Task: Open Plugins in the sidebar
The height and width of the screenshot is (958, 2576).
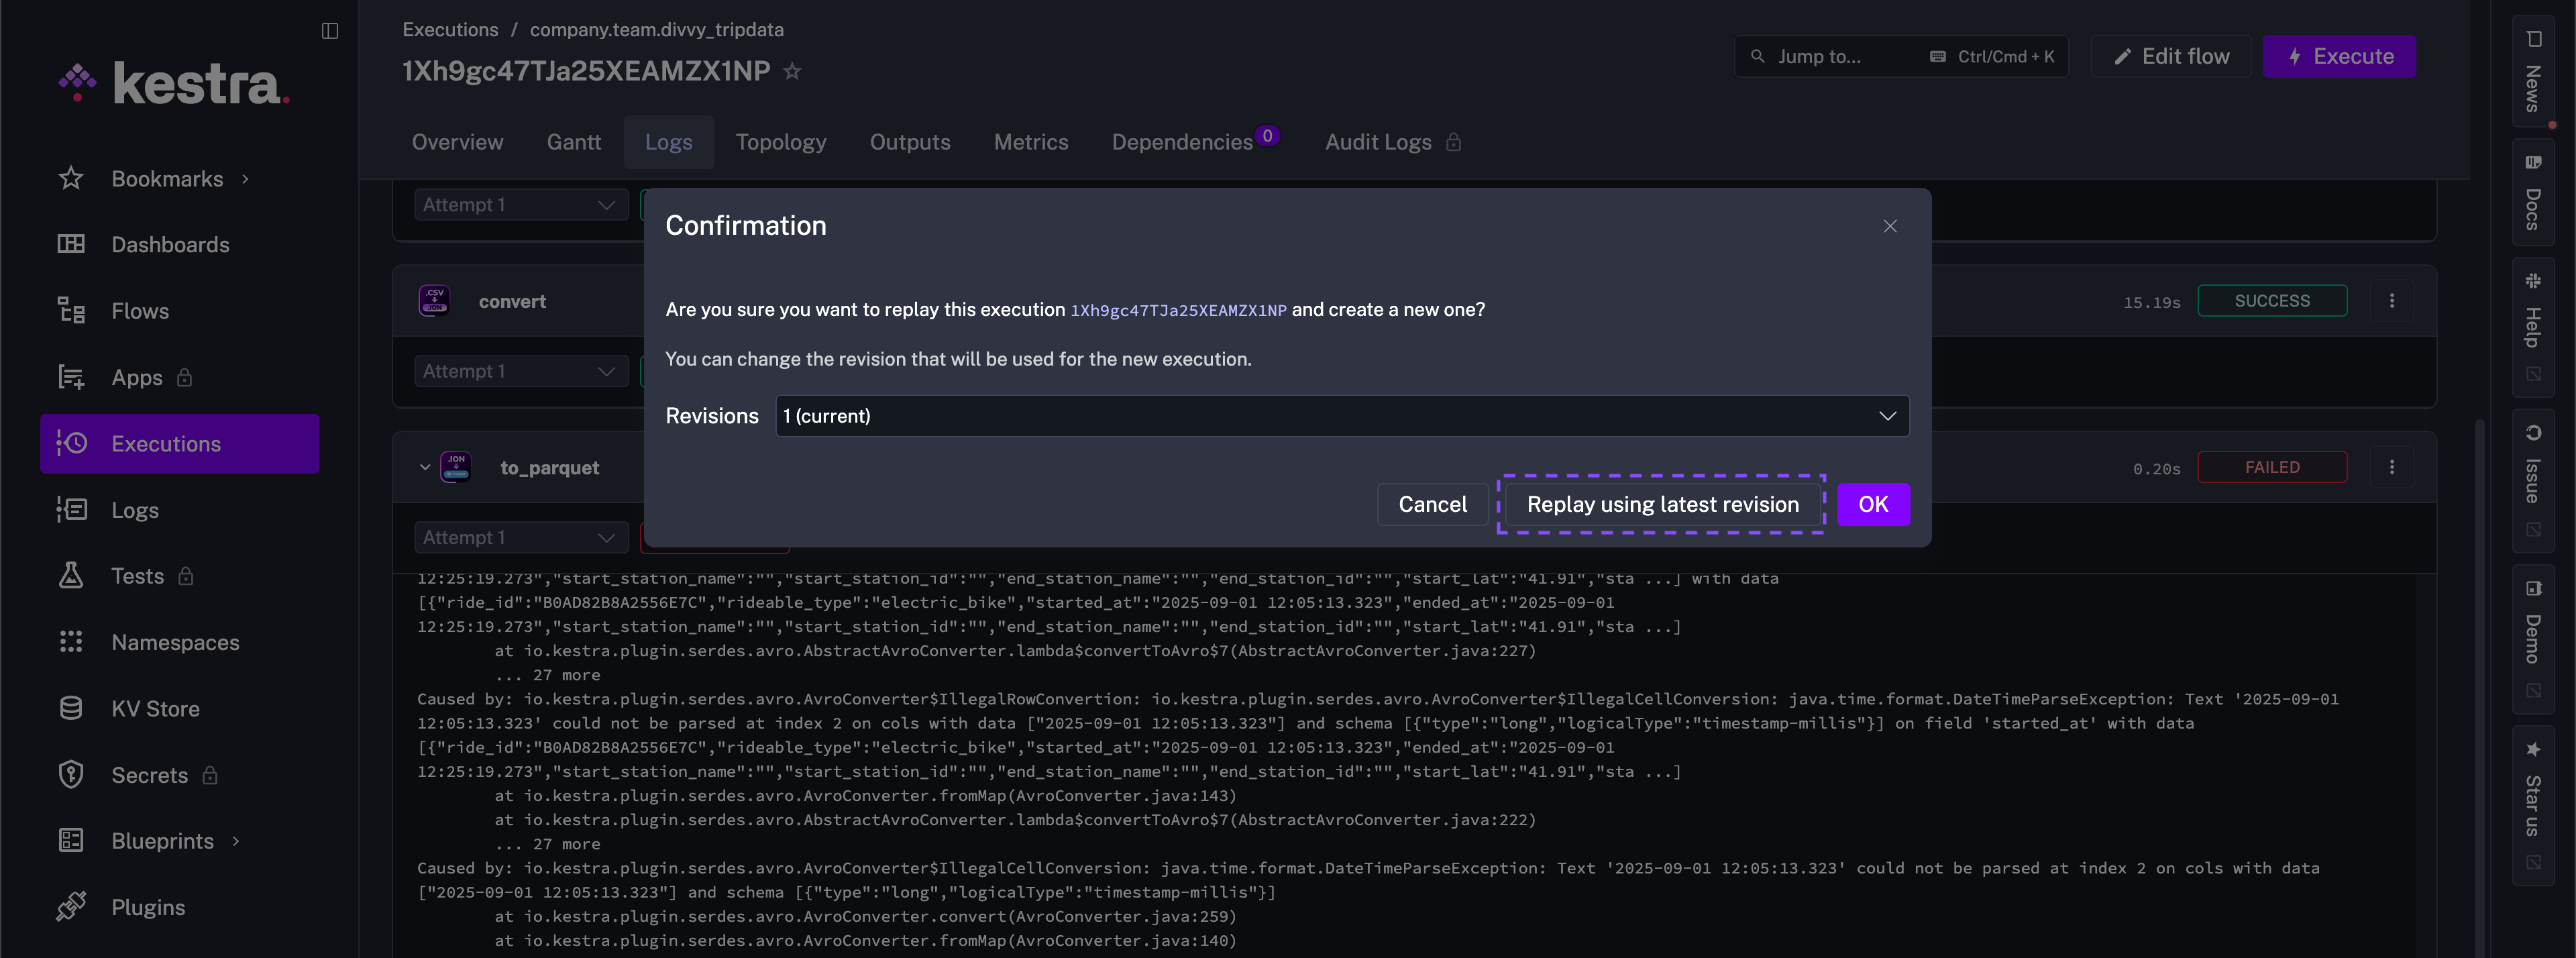Action: pyautogui.click(x=148, y=907)
